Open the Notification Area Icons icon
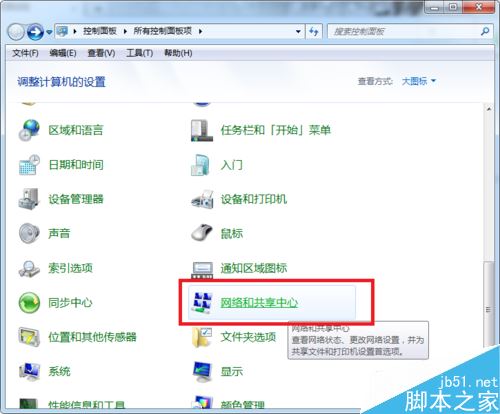This screenshot has width=500, height=414. click(x=201, y=269)
